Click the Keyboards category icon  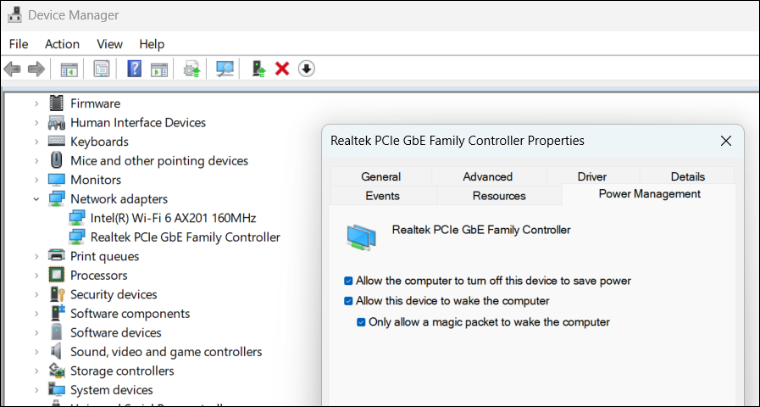(x=56, y=141)
